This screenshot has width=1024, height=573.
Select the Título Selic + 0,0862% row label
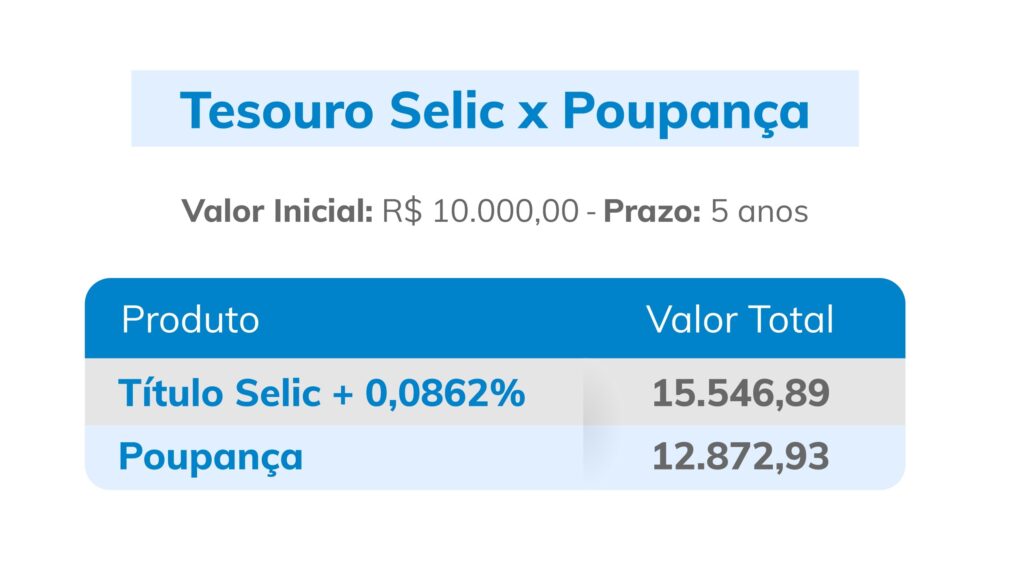pos(321,393)
